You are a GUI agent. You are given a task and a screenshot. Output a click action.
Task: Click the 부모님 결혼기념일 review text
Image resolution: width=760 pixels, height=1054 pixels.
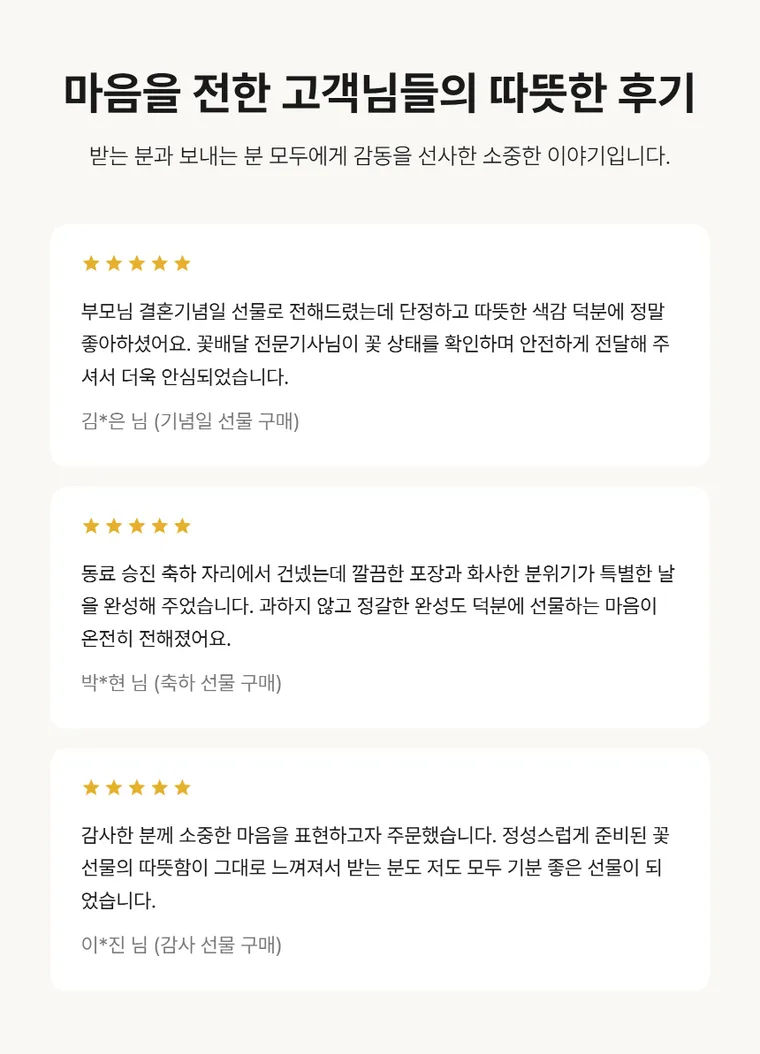[x=376, y=344]
